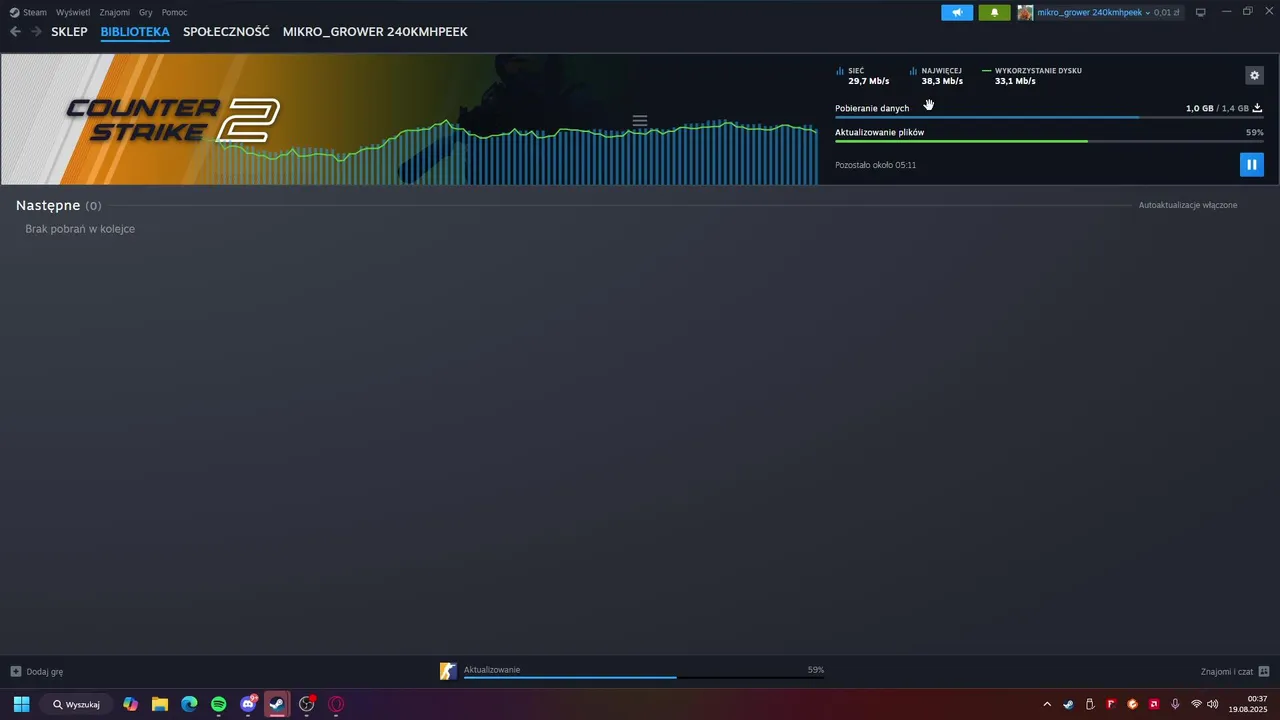
Task: Open Spotify from the taskbar
Action: pyautogui.click(x=219, y=704)
